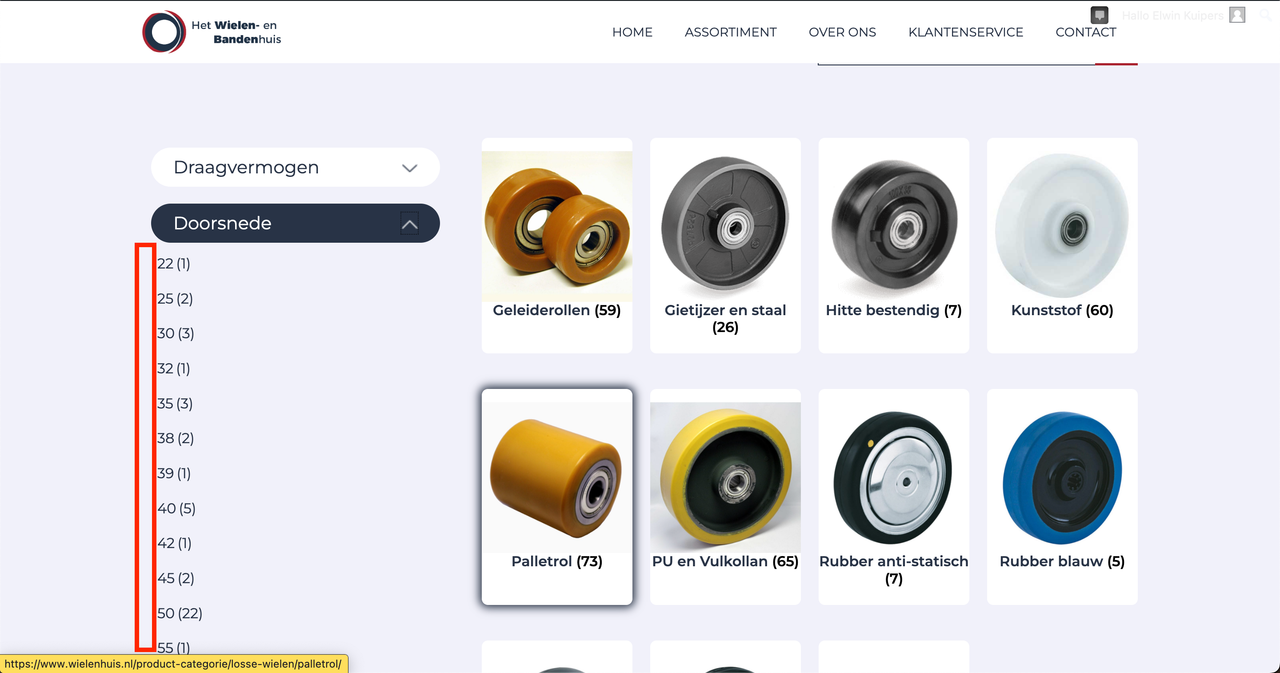Open the chat bubble icon in top bar
This screenshot has height=673, width=1280.
(1099, 15)
